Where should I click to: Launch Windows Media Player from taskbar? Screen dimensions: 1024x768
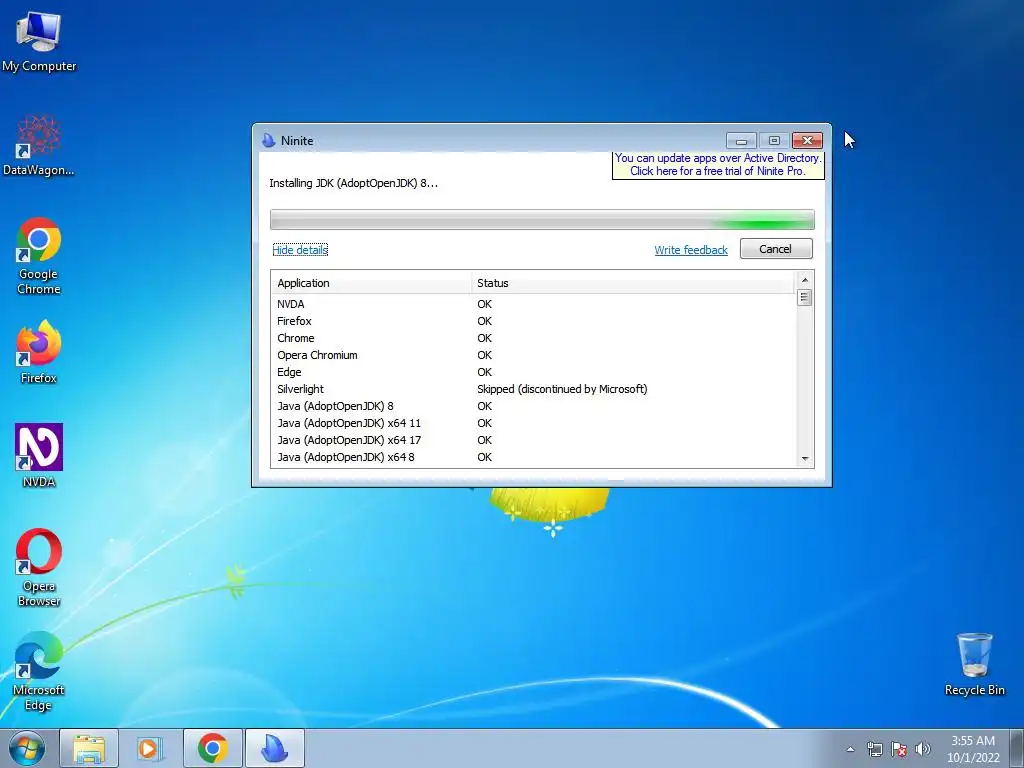tap(150, 748)
